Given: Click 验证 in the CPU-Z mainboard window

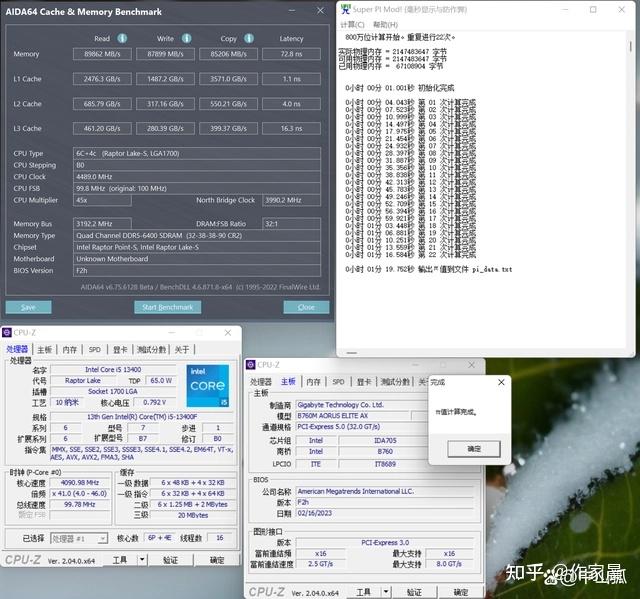Looking at the screenshot, I should coord(414,592).
